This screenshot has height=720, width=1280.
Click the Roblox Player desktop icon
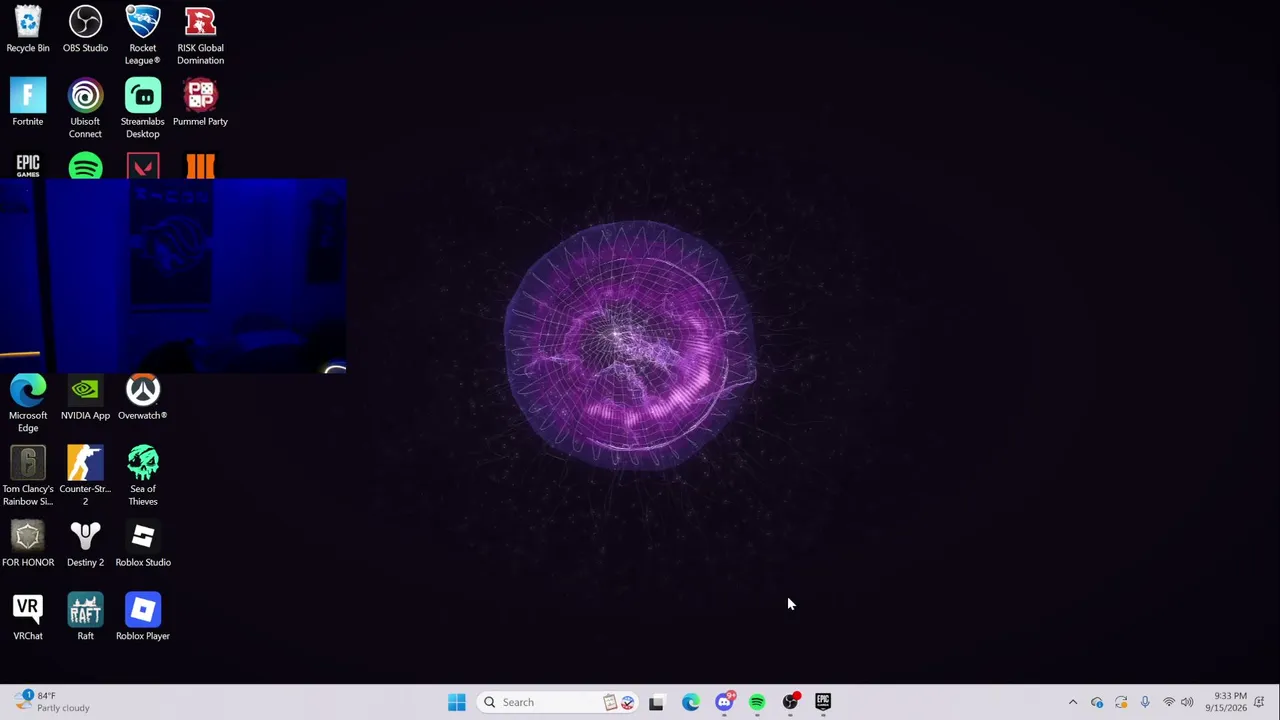tap(143, 617)
